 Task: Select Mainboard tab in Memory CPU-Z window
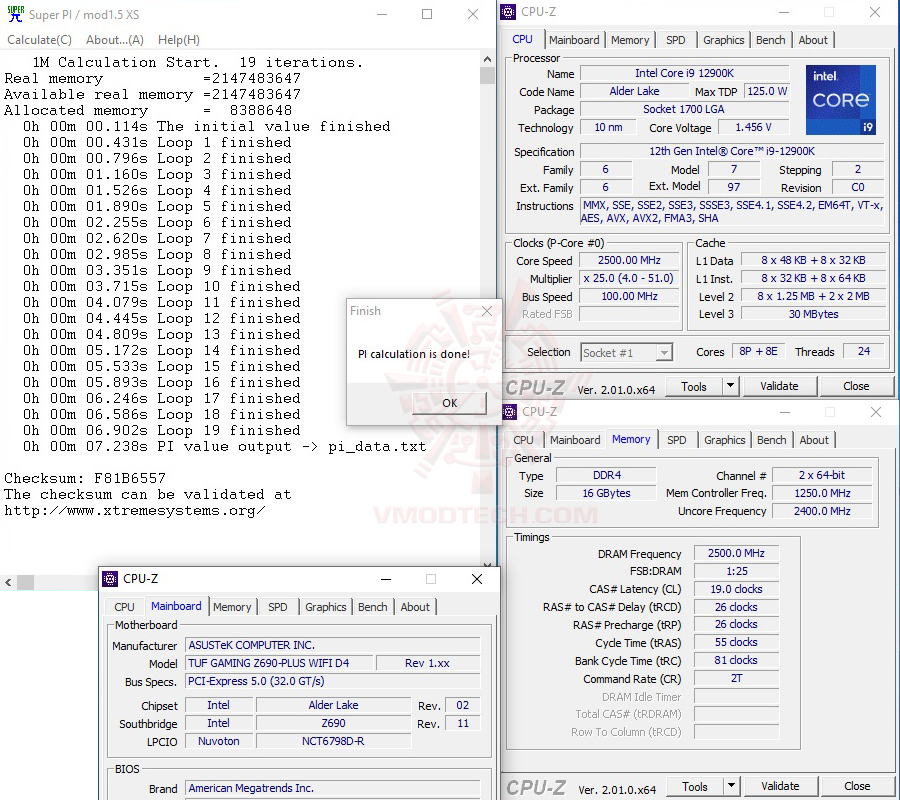coord(575,440)
